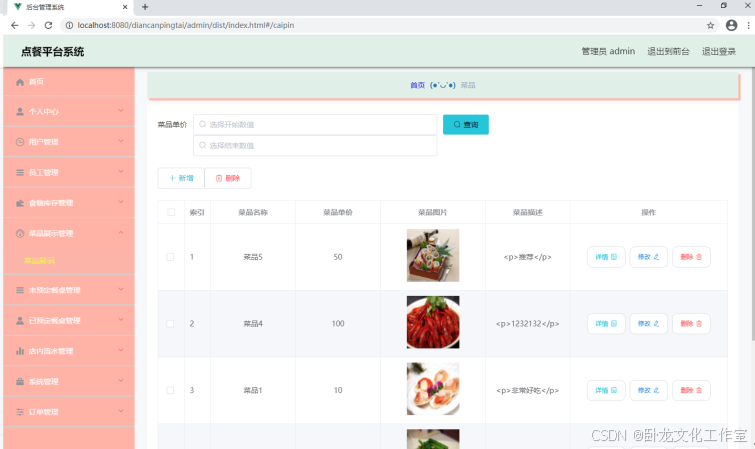755x449 pixels.
Task: Expand the 食物库存管理 menu chevron
Action: [121, 202]
